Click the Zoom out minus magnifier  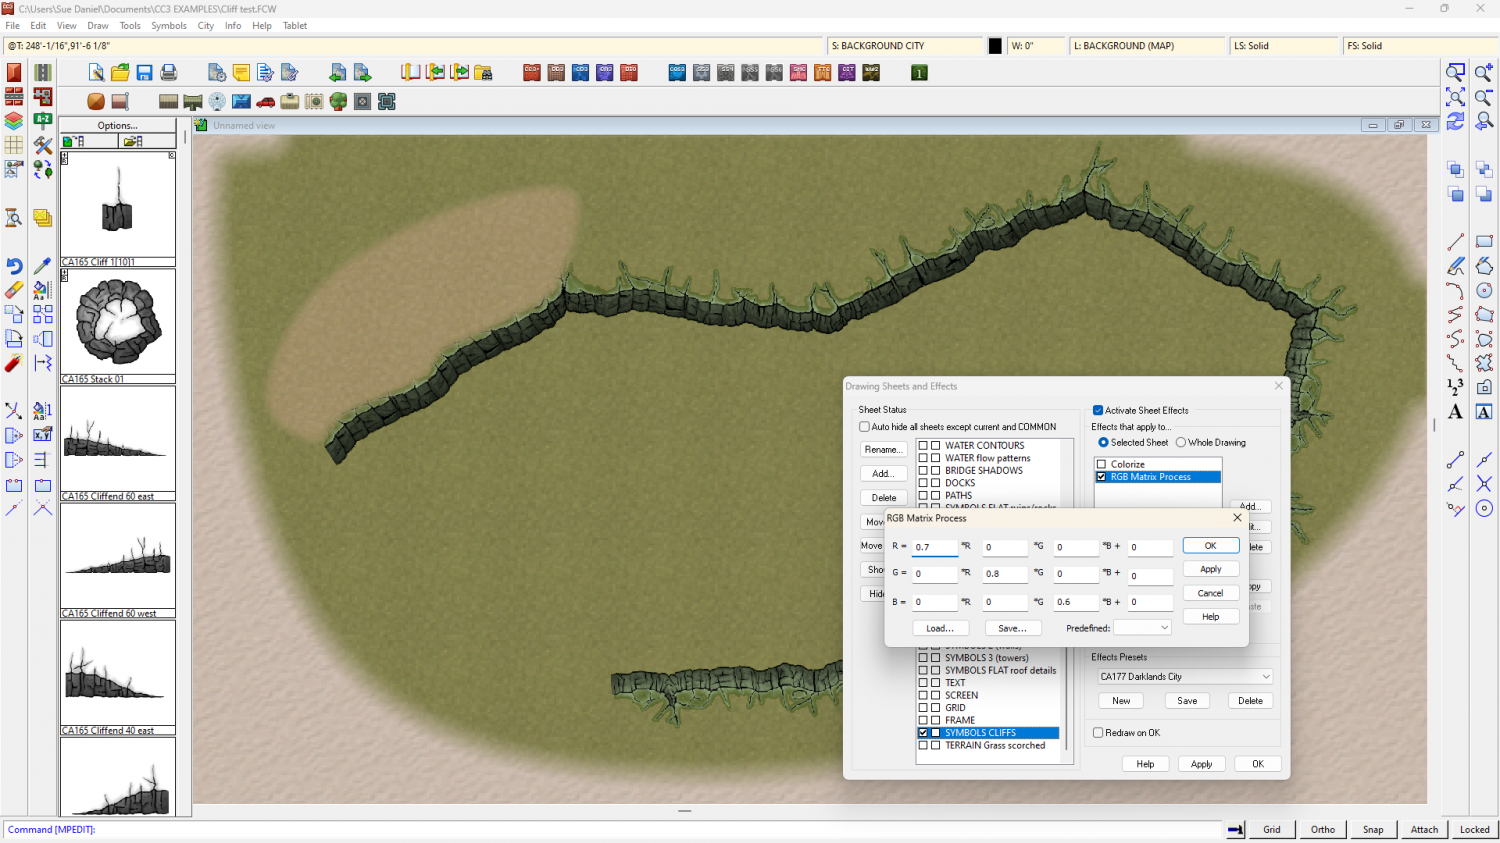(1484, 96)
